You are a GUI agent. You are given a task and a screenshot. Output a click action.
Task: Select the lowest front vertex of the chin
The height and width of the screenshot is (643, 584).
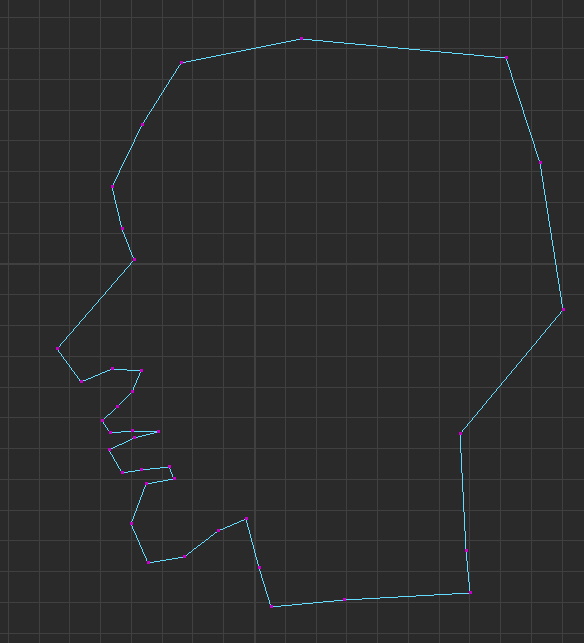[148, 563]
